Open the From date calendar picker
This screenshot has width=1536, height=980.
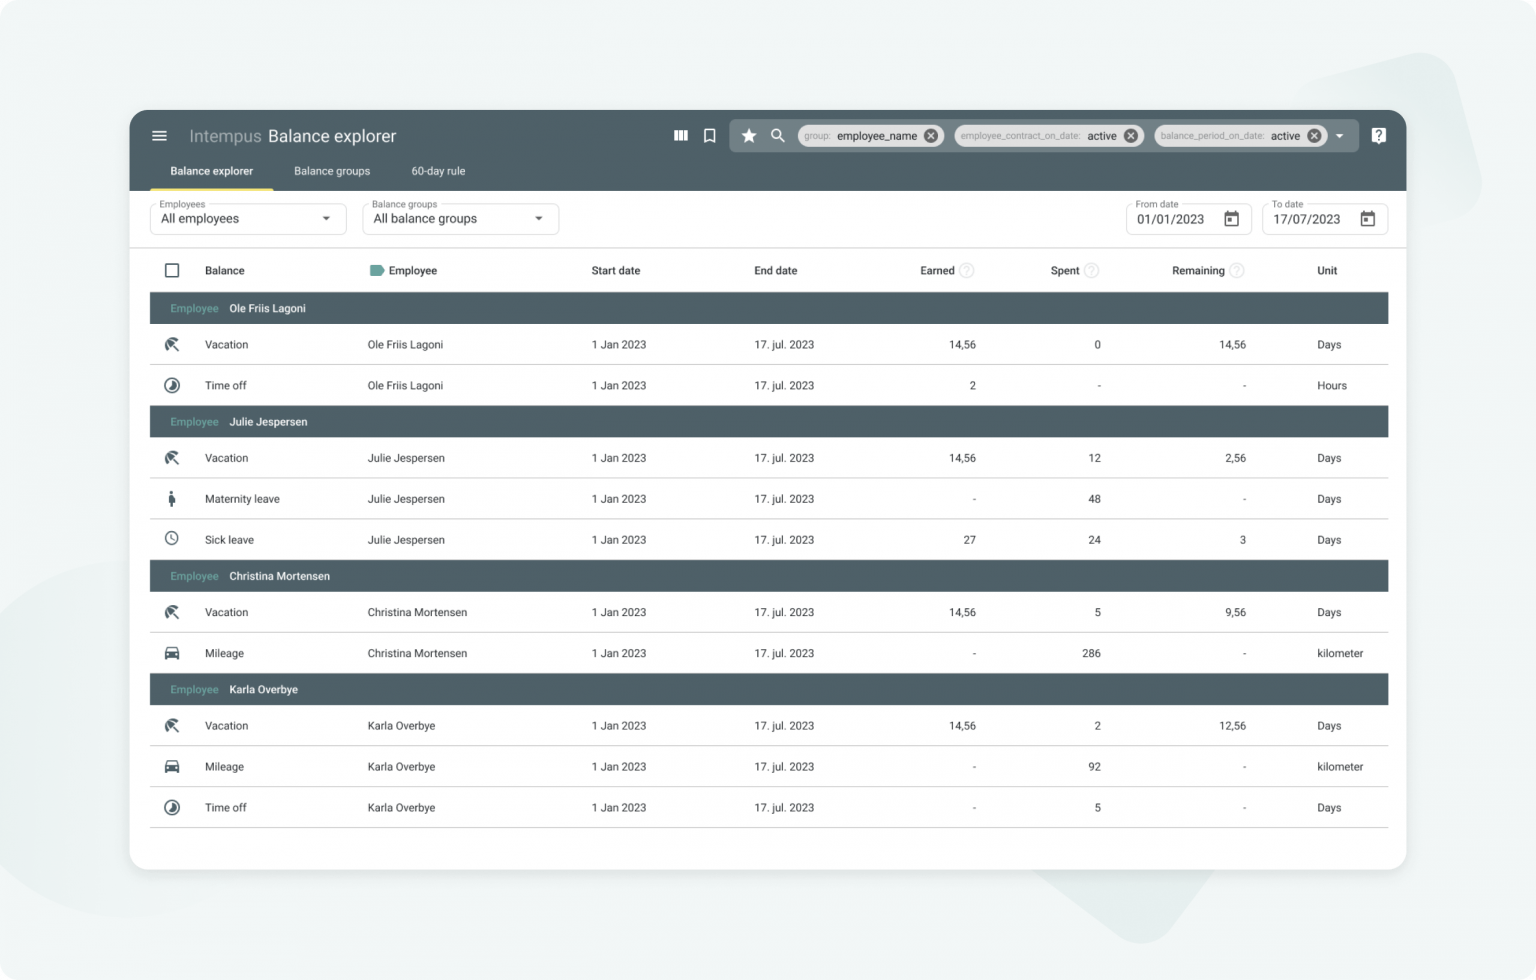click(x=1231, y=219)
